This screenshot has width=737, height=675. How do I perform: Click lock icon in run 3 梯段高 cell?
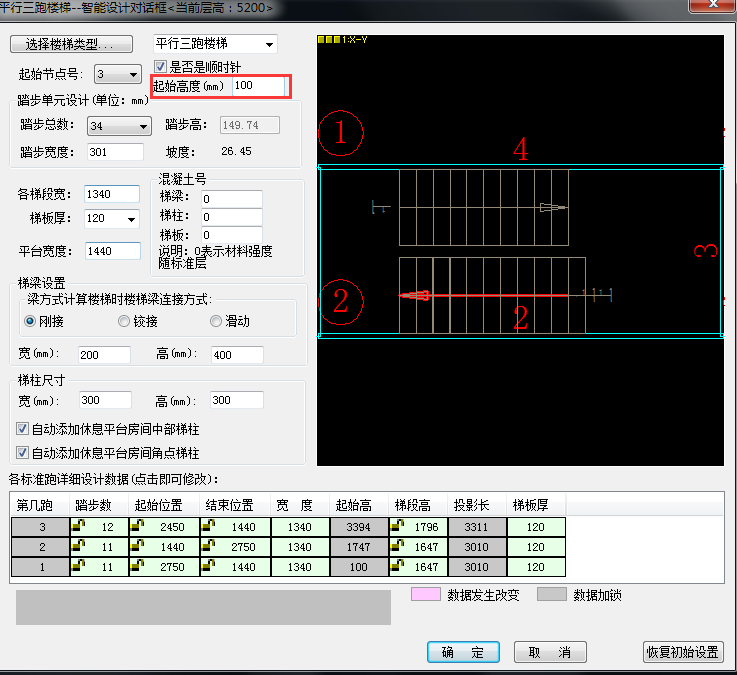[x=397, y=525]
